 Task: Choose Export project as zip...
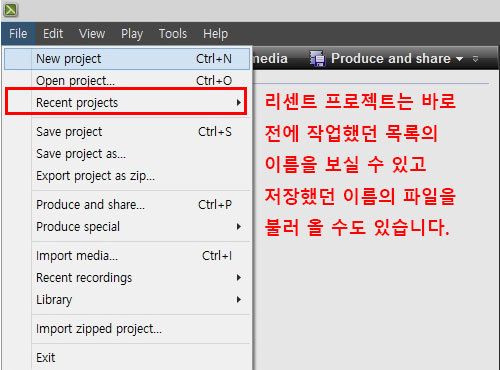click(127, 176)
